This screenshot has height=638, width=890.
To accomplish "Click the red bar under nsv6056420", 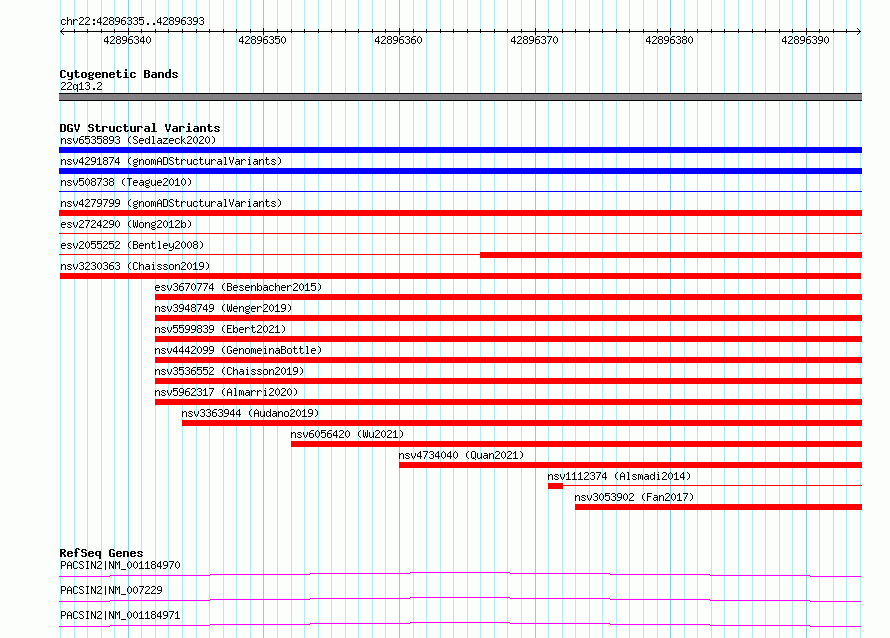I will (577, 444).
